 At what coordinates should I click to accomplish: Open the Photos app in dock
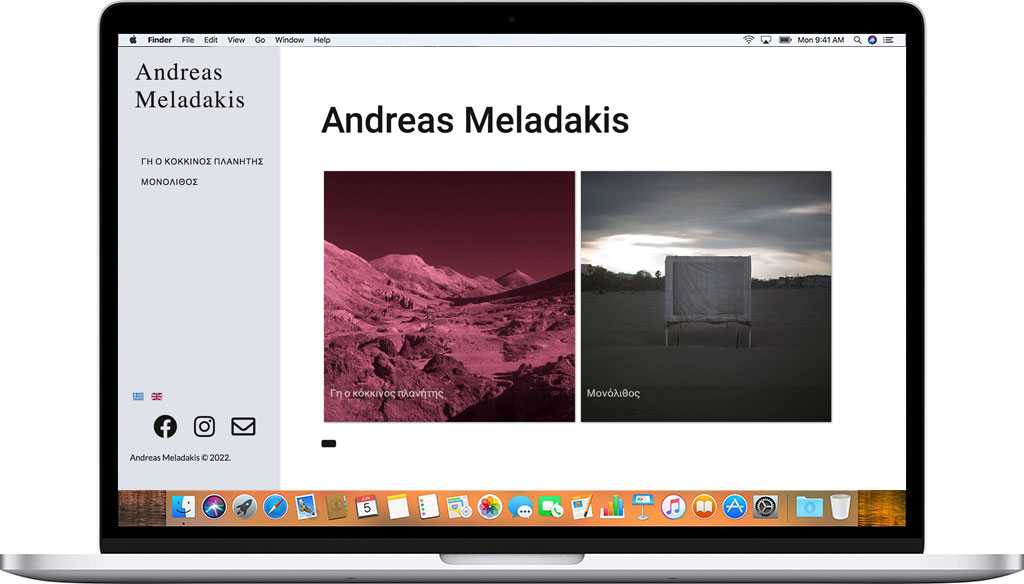(x=489, y=507)
